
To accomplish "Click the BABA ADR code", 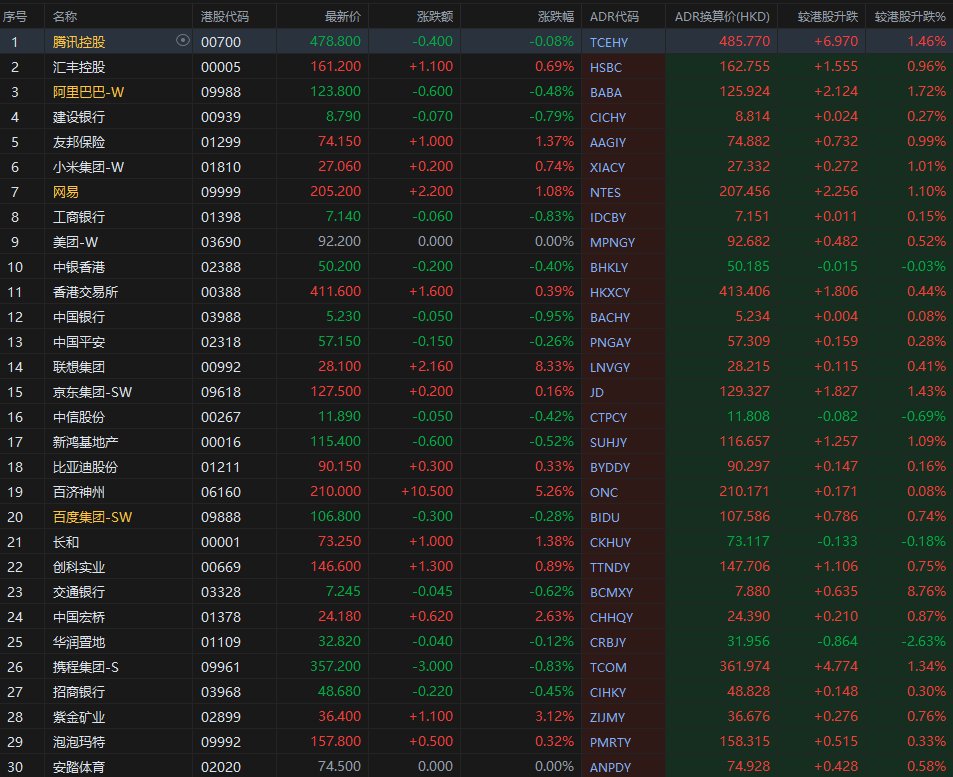I will tap(605, 92).
